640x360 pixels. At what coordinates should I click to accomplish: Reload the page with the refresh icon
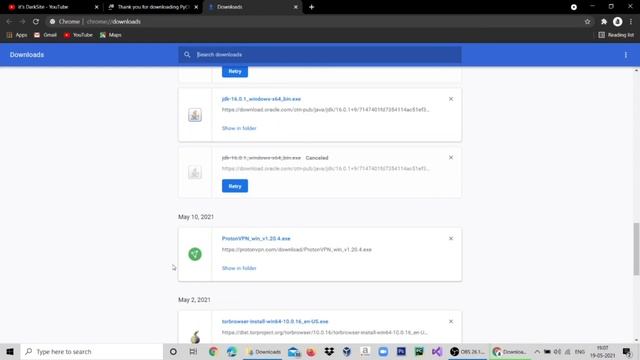36,22
